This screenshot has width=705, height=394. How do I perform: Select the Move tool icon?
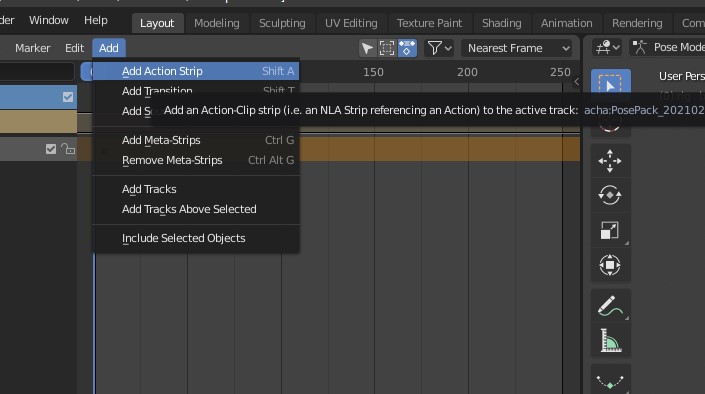point(610,161)
